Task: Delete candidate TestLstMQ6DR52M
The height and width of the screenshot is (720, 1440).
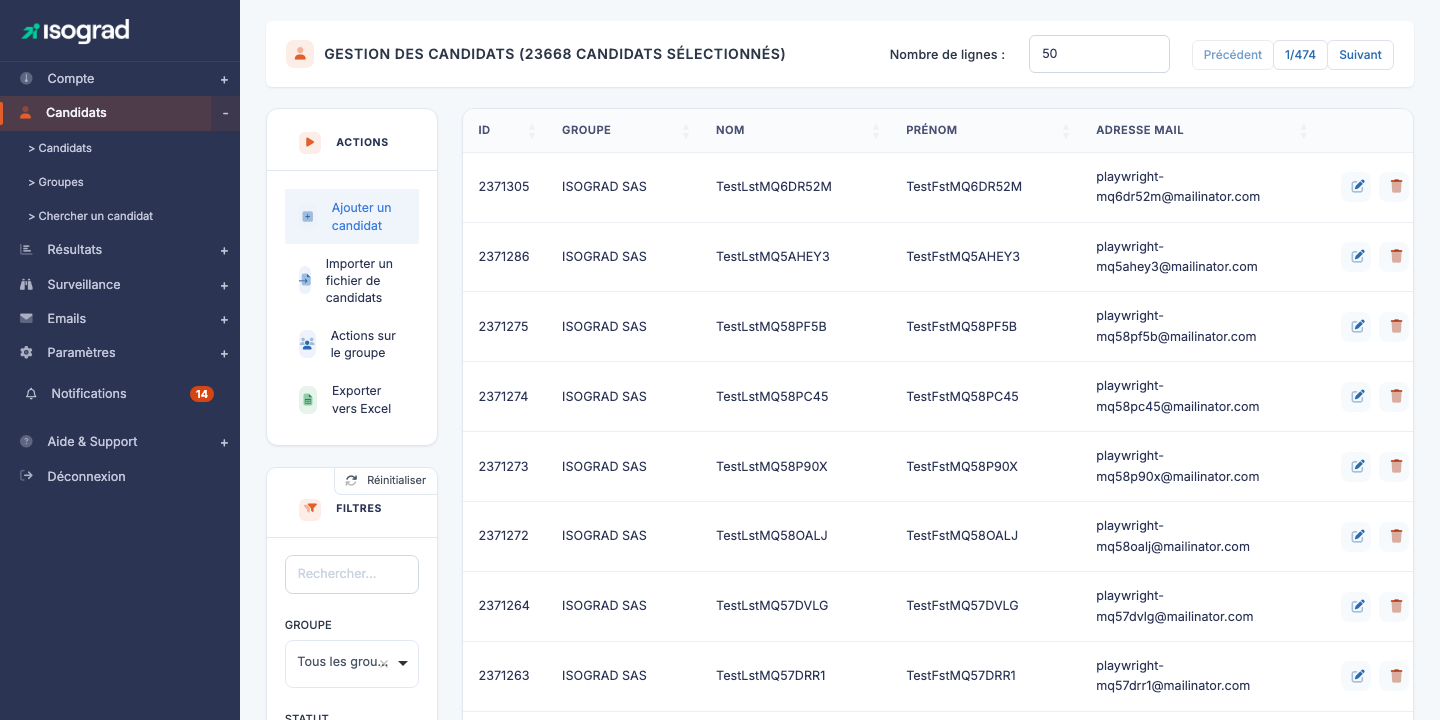Action: [1396, 186]
